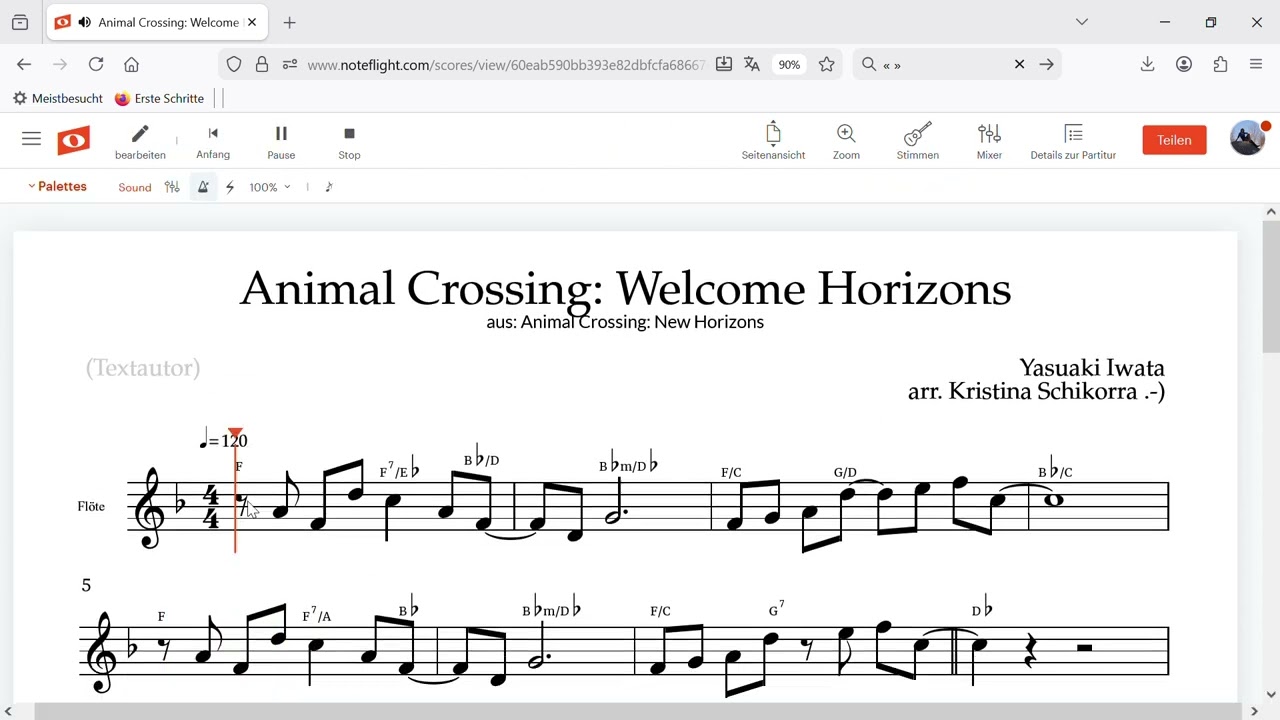This screenshot has height=720, width=1280.
Task: Open the sound mixer sliders icon
Action: click(172, 187)
